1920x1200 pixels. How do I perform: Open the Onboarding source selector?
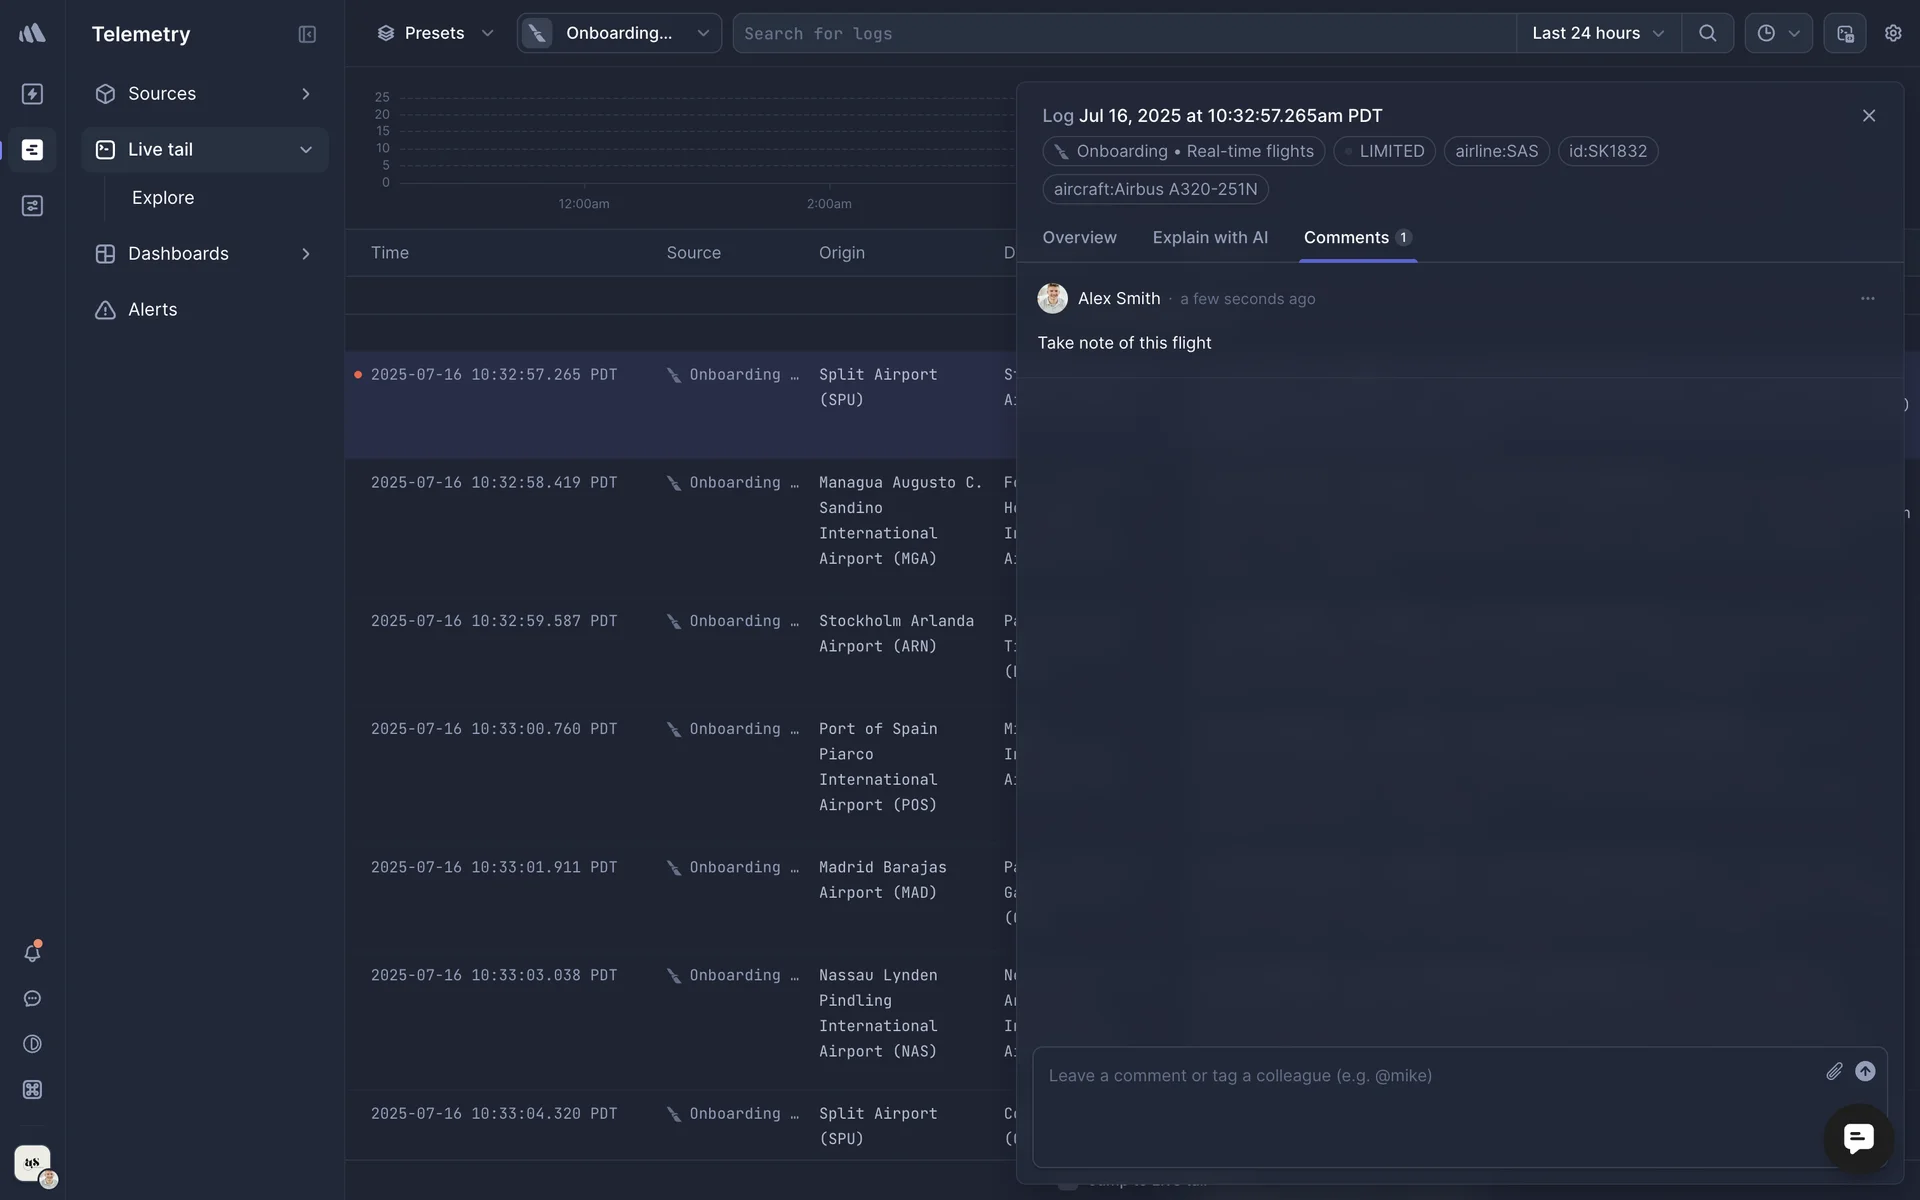tap(619, 33)
